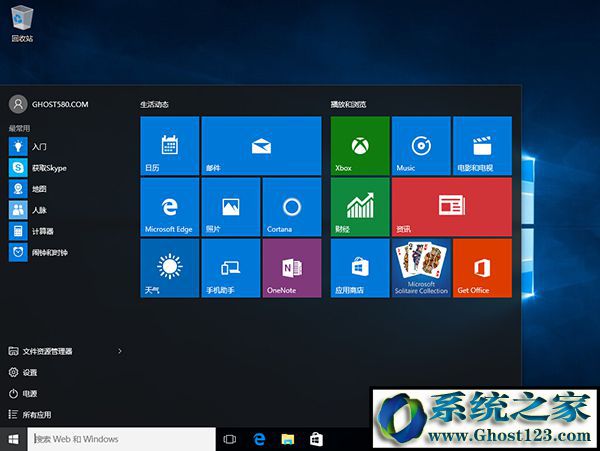Open the Phone Companion (手机助手) tile
Screen dimensions: 600x451
[x=231, y=268]
